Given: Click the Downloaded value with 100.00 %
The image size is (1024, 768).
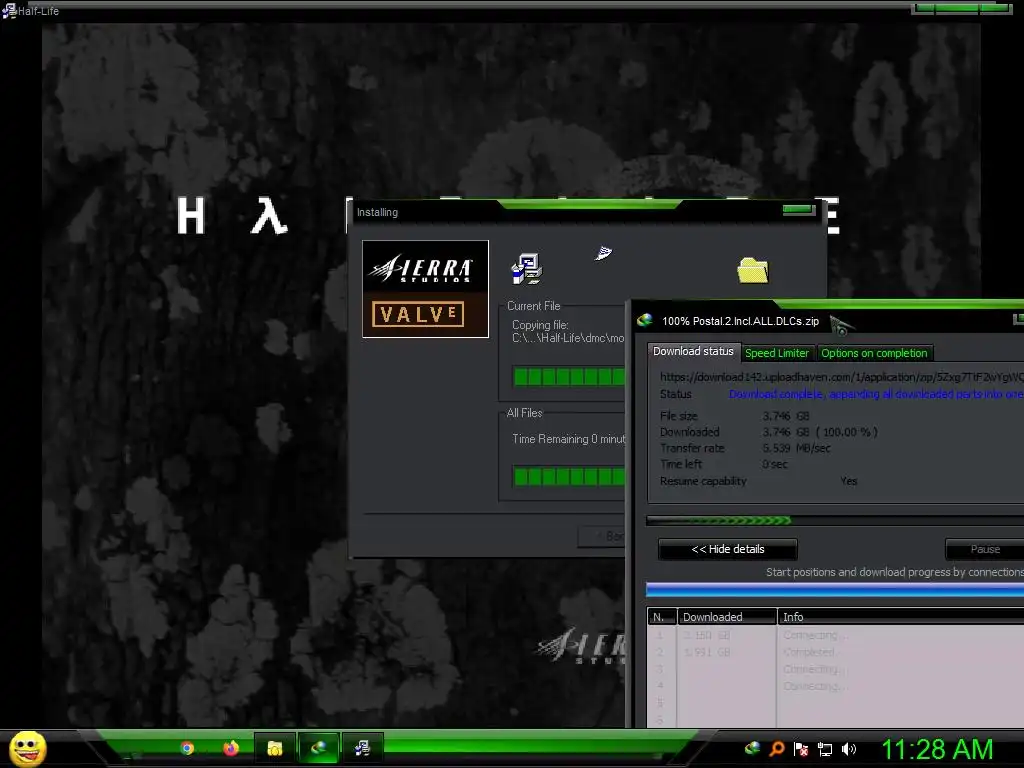Looking at the screenshot, I should (820, 432).
